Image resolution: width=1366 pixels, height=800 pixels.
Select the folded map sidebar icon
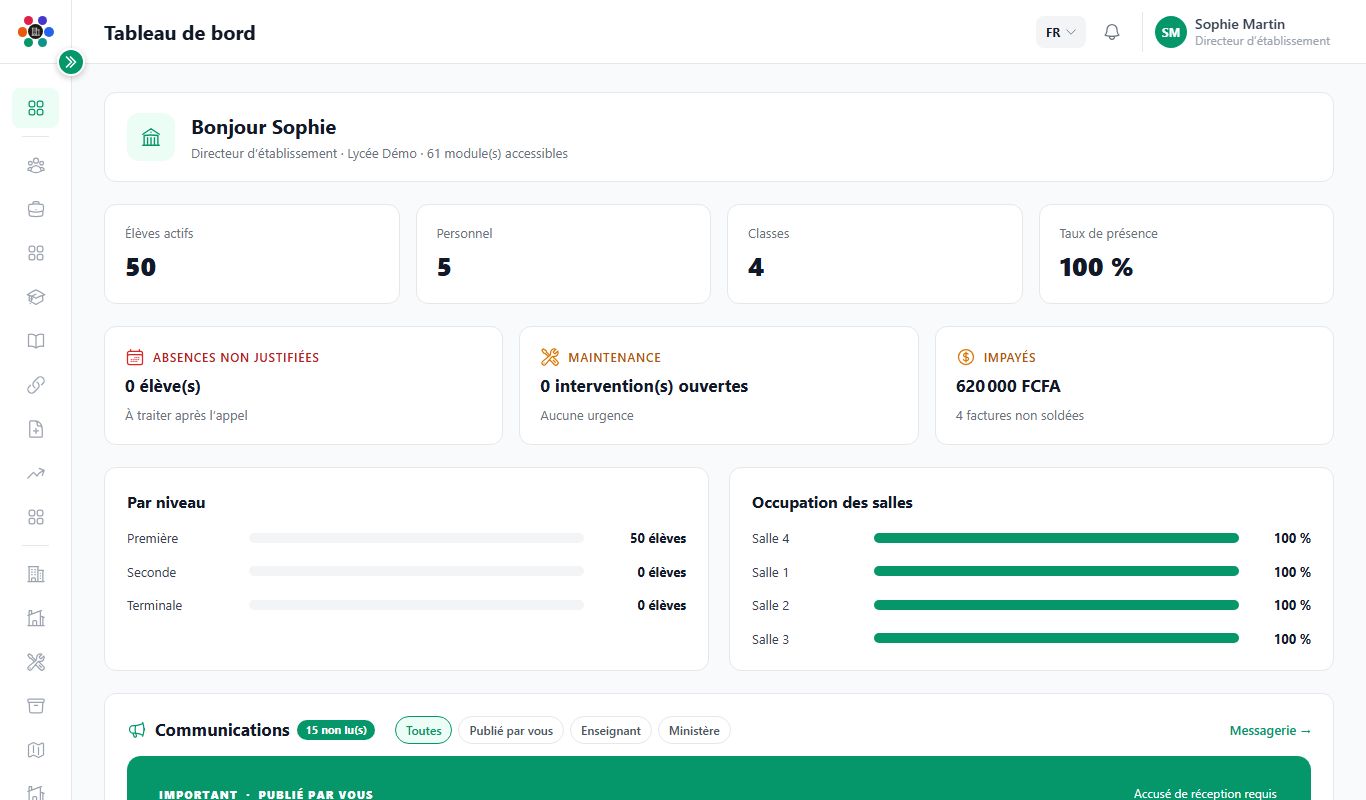(36, 750)
